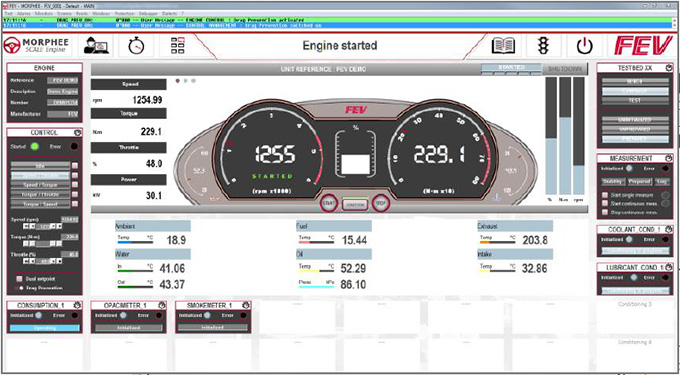Image resolution: width=680 pixels, height=375 pixels.
Task: Click the MEASUREMENT panel settings icon
Action: 668,158
